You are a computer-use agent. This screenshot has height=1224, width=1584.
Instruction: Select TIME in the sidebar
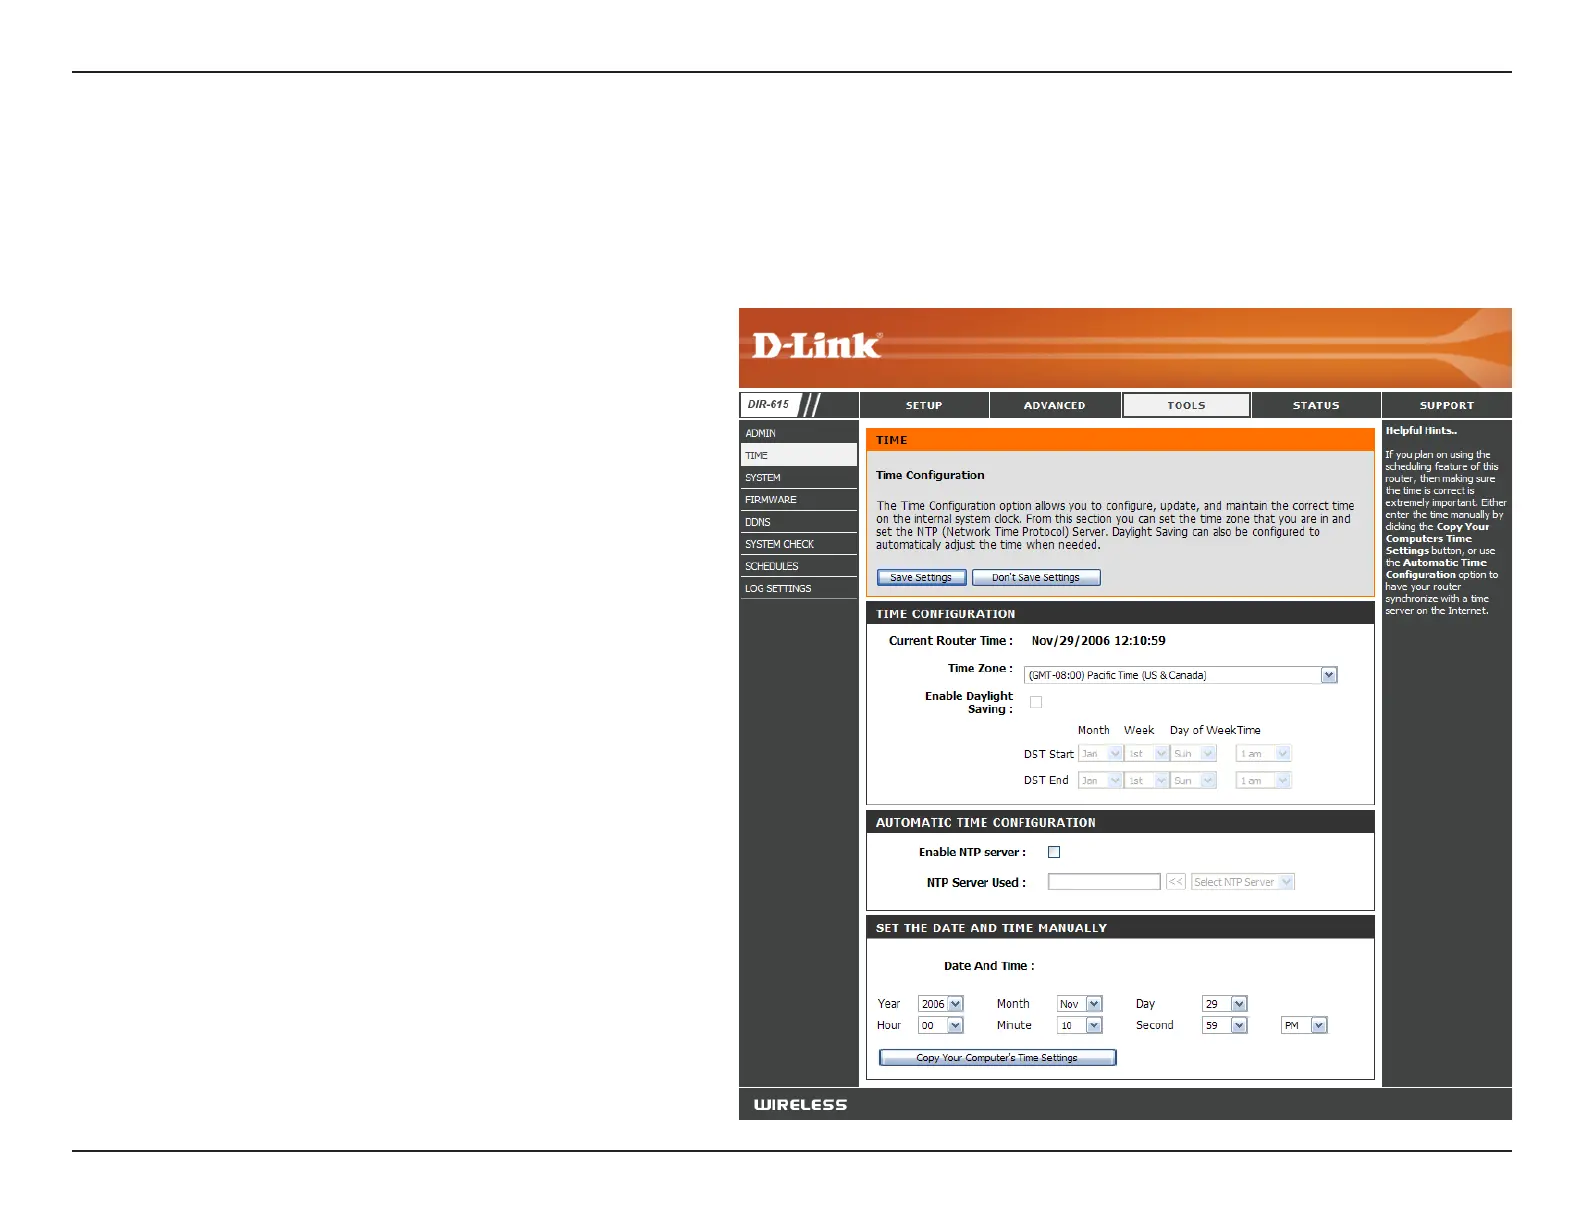click(x=799, y=455)
